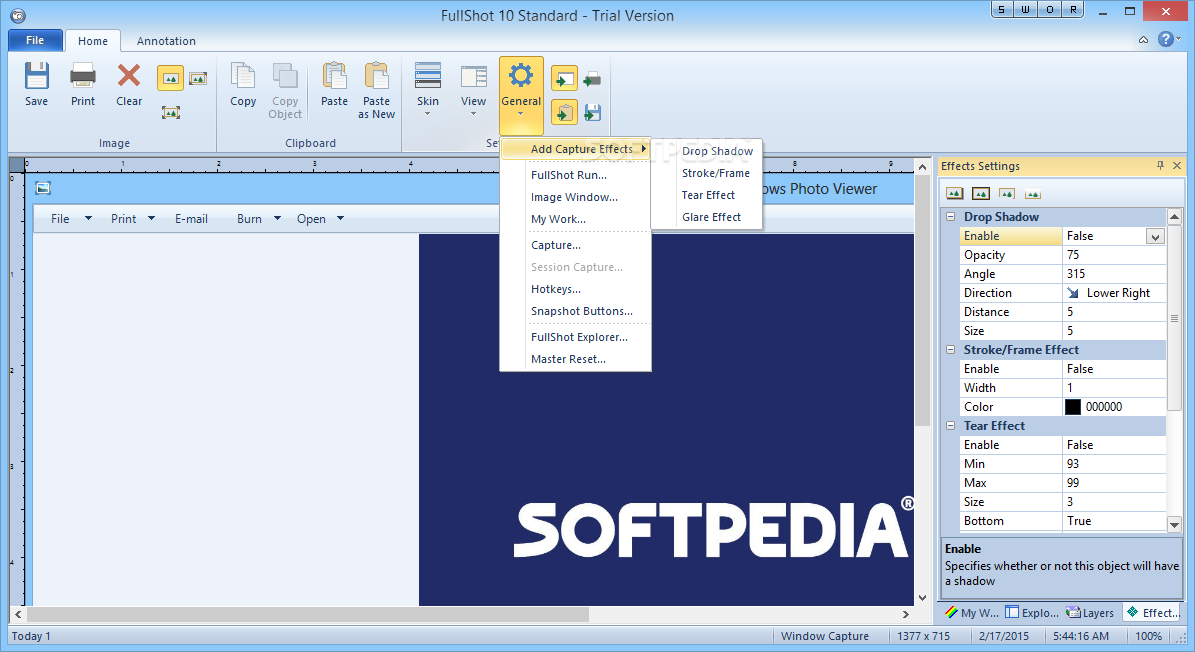
Task: Click small image icon above captured window
Action: pos(43,188)
